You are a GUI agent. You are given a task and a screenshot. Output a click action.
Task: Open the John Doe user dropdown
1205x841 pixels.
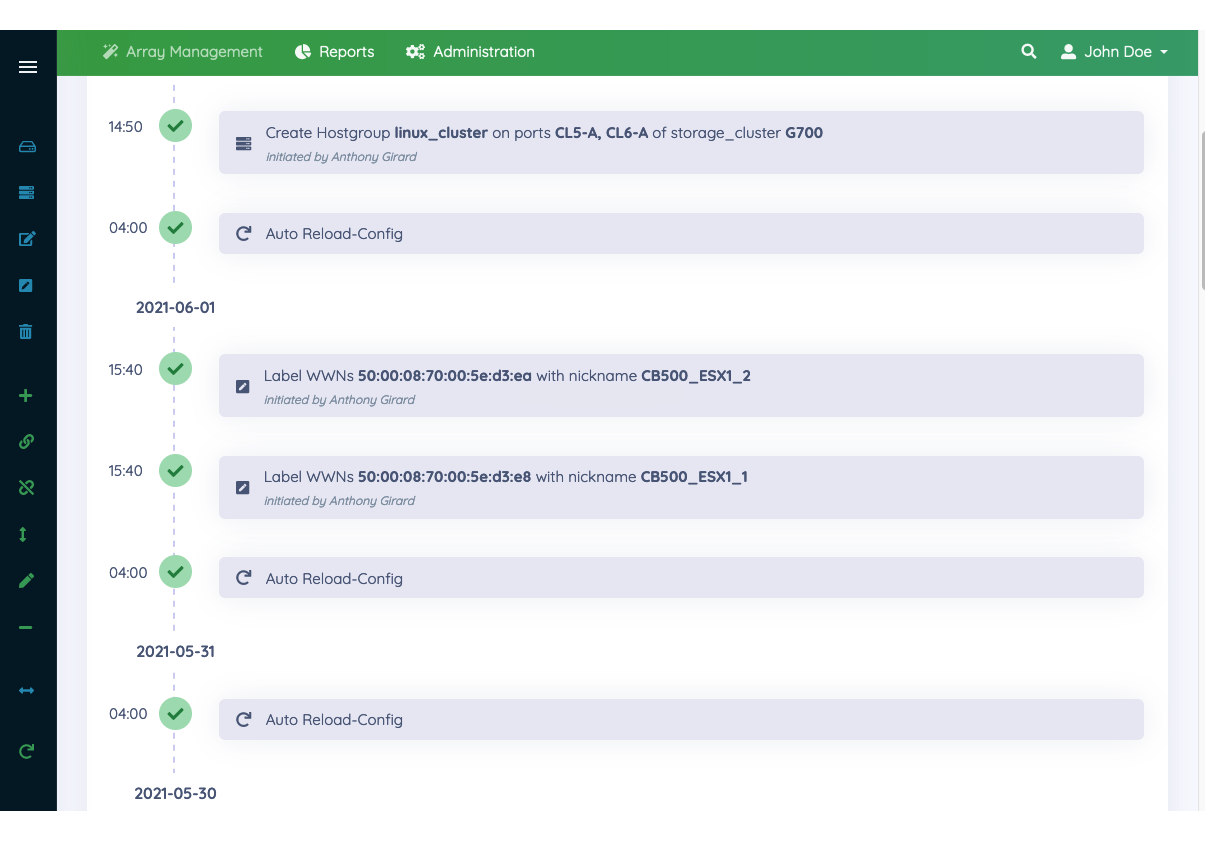(x=1114, y=52)
